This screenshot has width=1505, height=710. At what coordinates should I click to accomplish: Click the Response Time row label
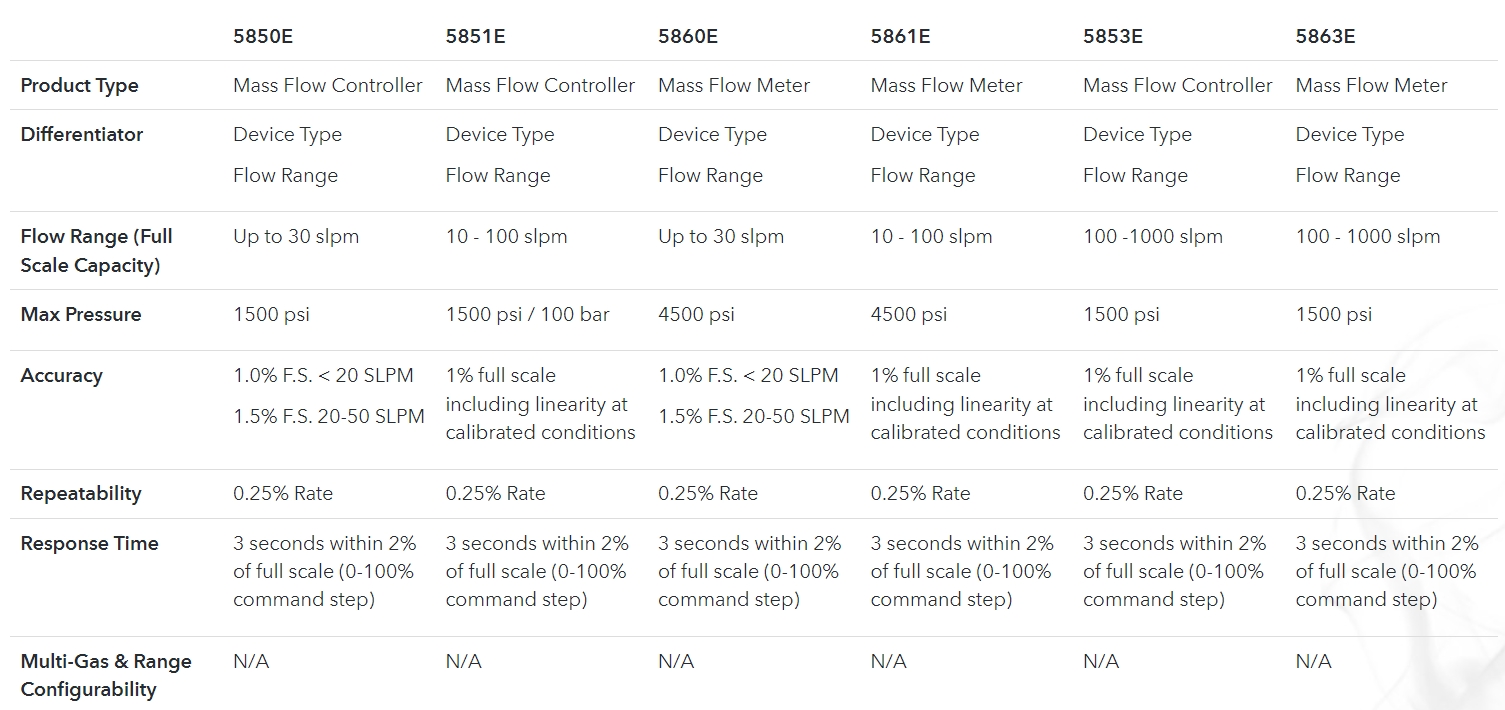89,544
